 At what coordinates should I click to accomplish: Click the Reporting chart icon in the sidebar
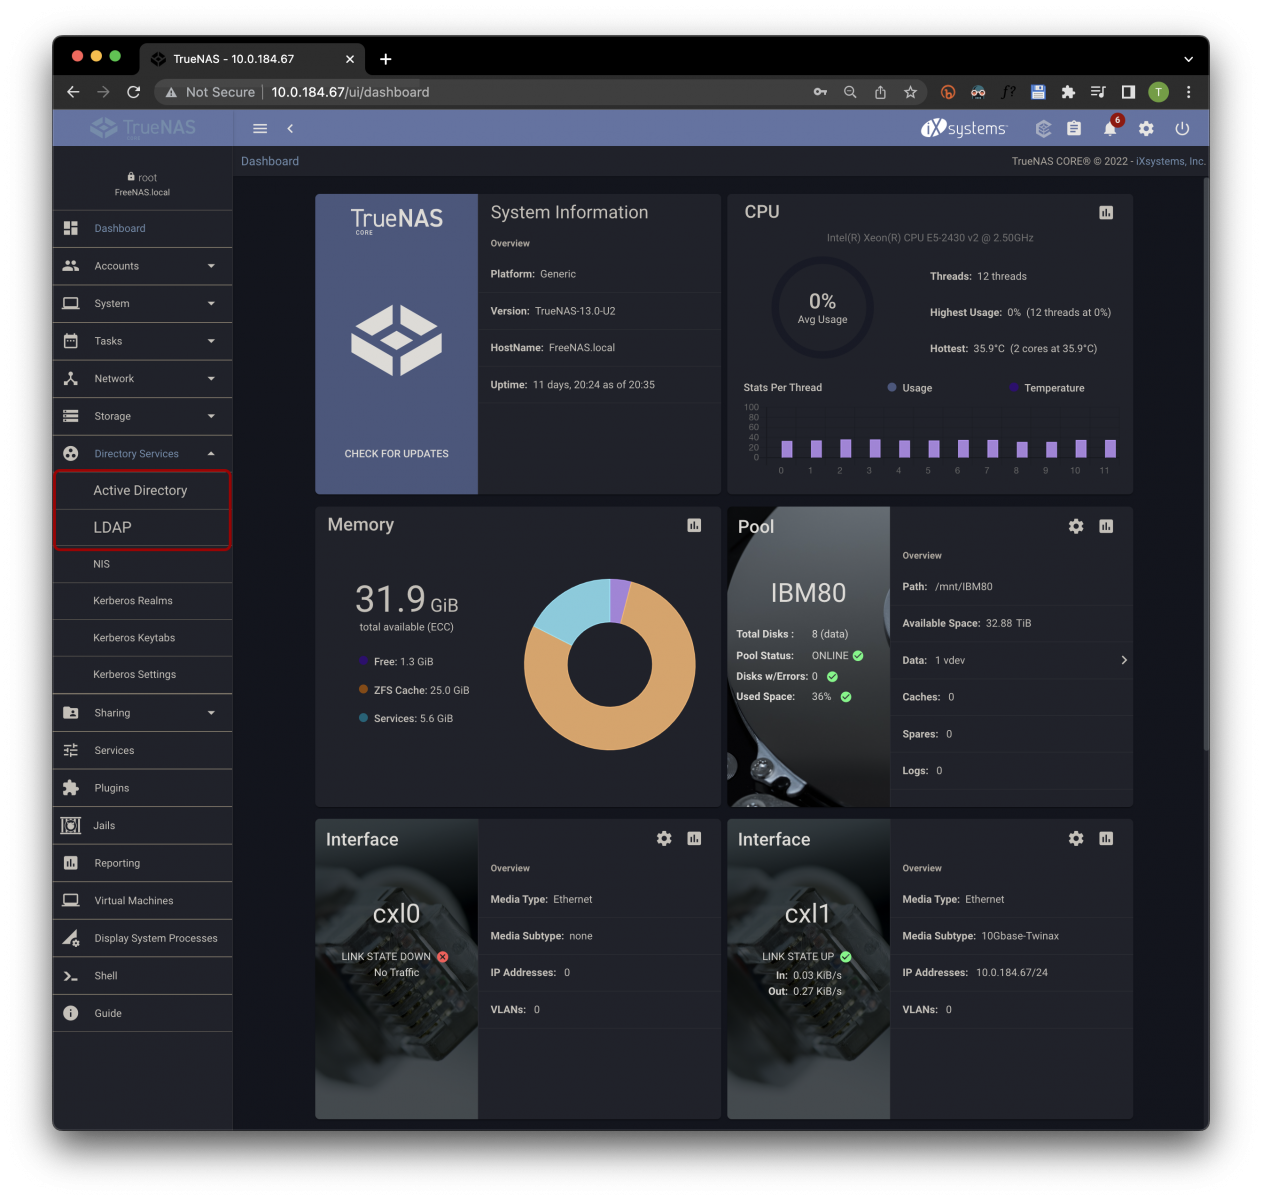point(71,863)
